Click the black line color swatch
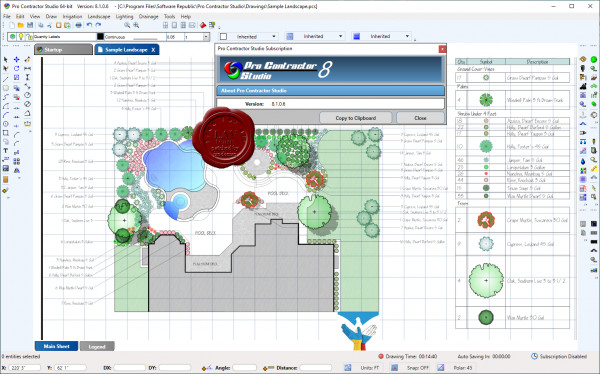 (x=100, y=37)
